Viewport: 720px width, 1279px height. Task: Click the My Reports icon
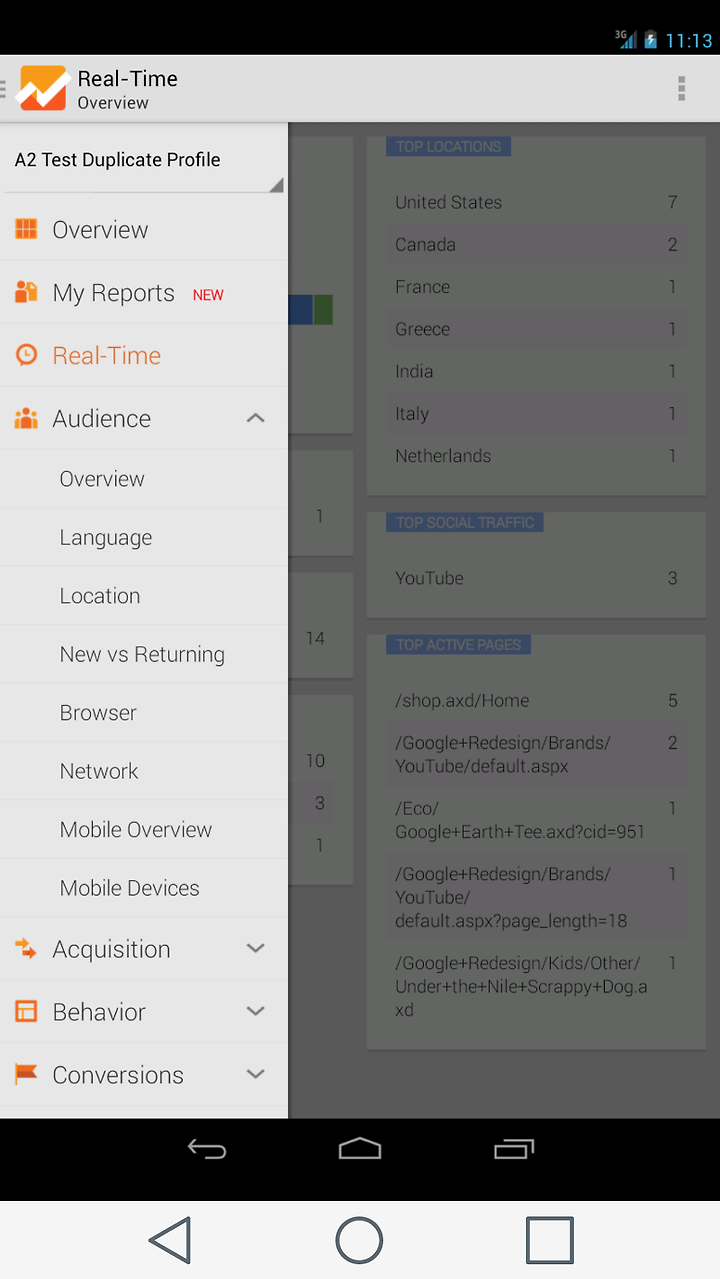[26, 292]
